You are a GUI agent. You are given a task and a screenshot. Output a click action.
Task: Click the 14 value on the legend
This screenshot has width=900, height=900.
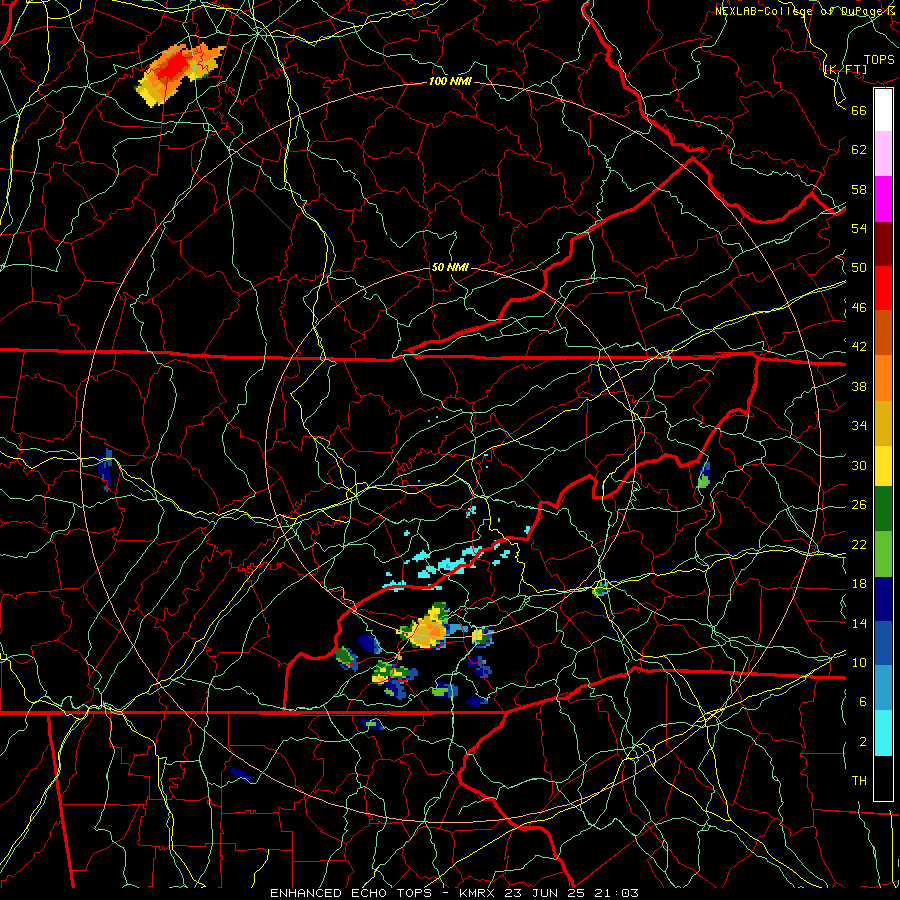click(x=859, y=623)
